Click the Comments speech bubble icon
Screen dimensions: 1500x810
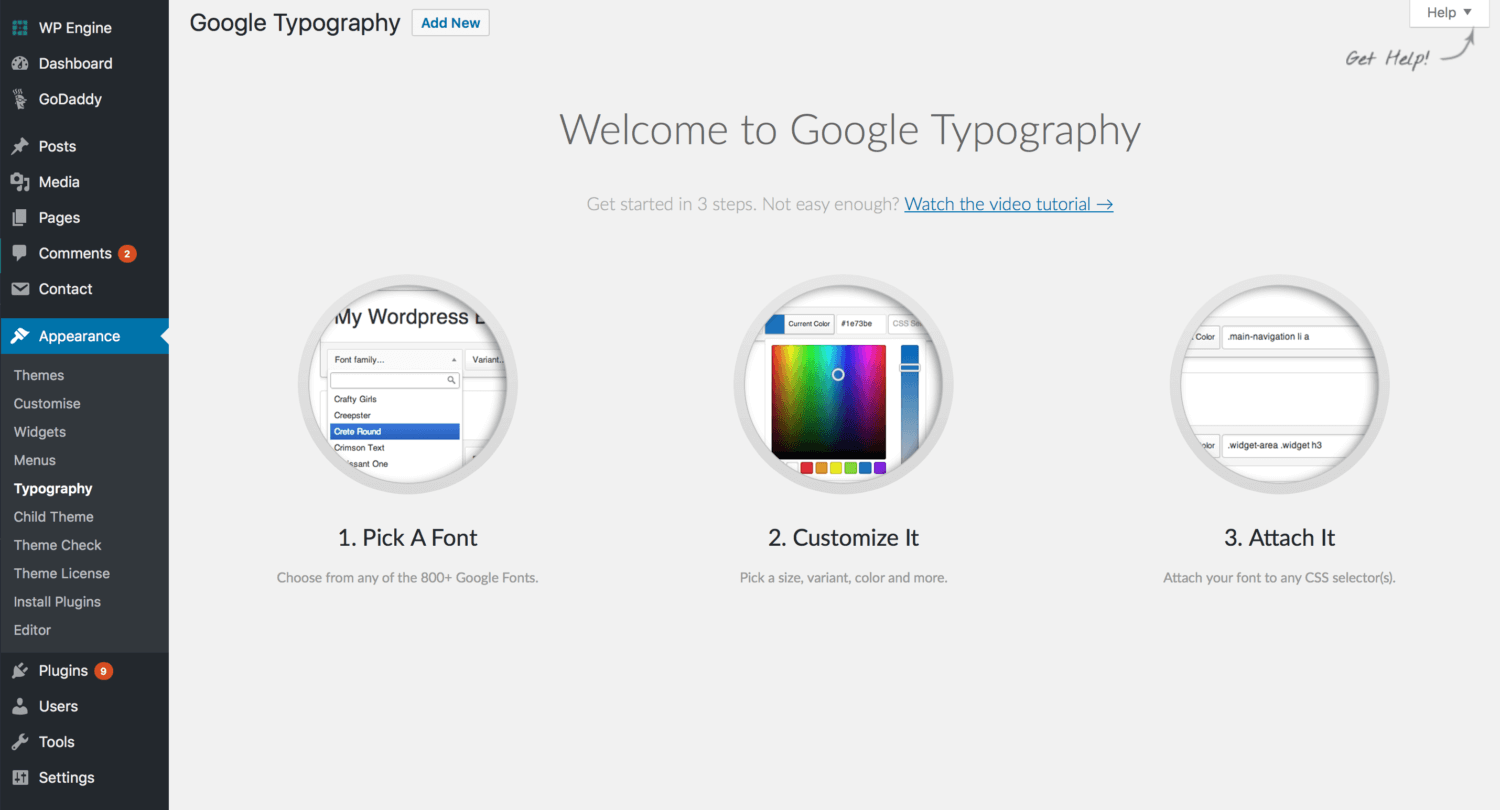pyautogui.click(x=20, y=254)
